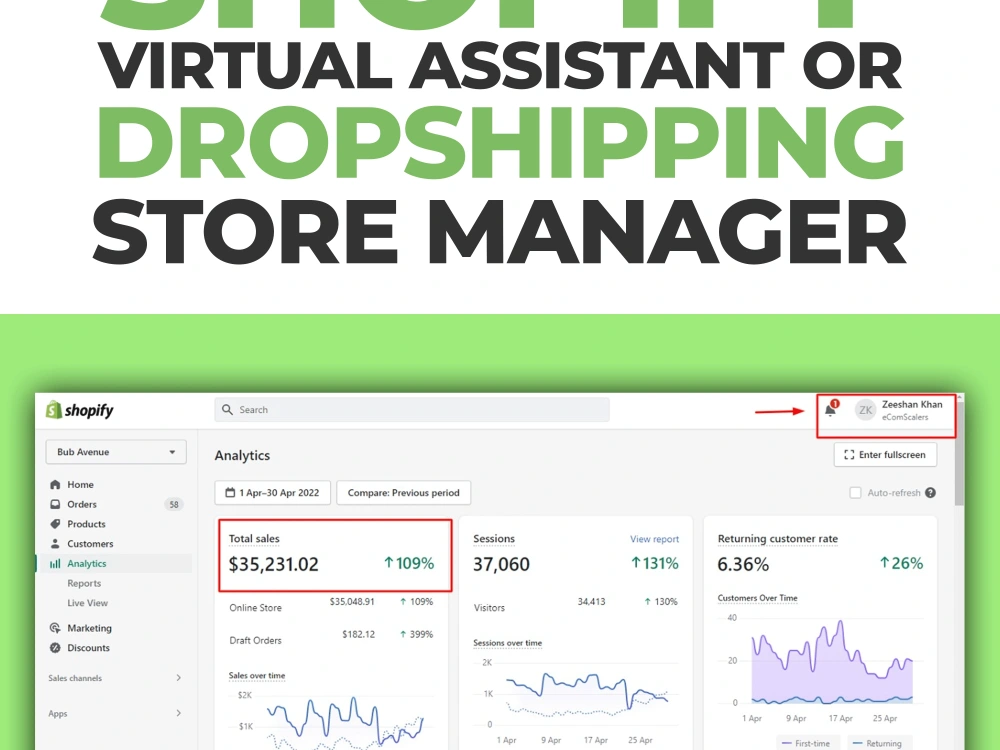Click the 6.36% returning rate value
1000x750 pixels.
(x=743, y=564)
